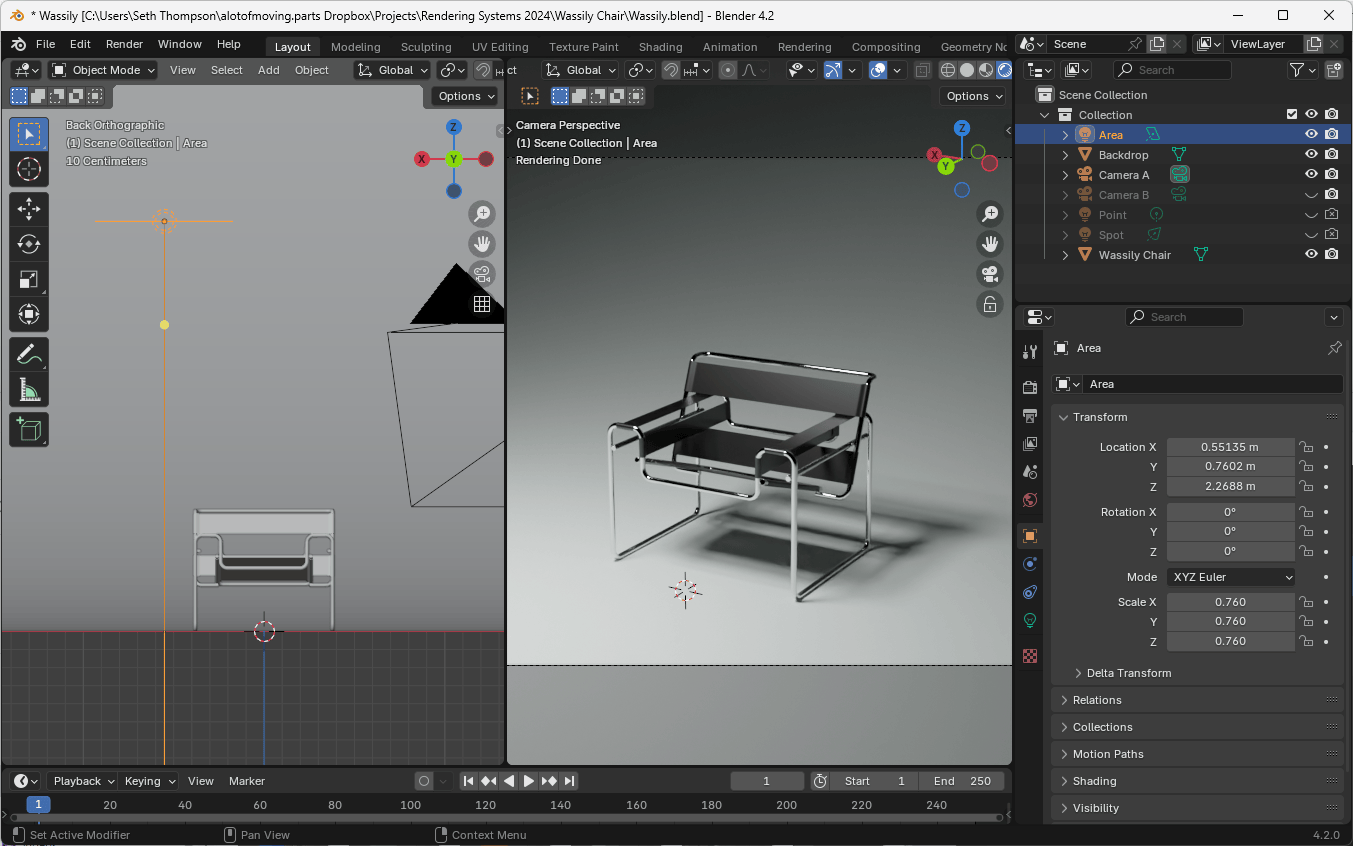The height and width of the screenshot is (846, 1353).
Task: Open the Keying dropdown
Action: [149, 781]
